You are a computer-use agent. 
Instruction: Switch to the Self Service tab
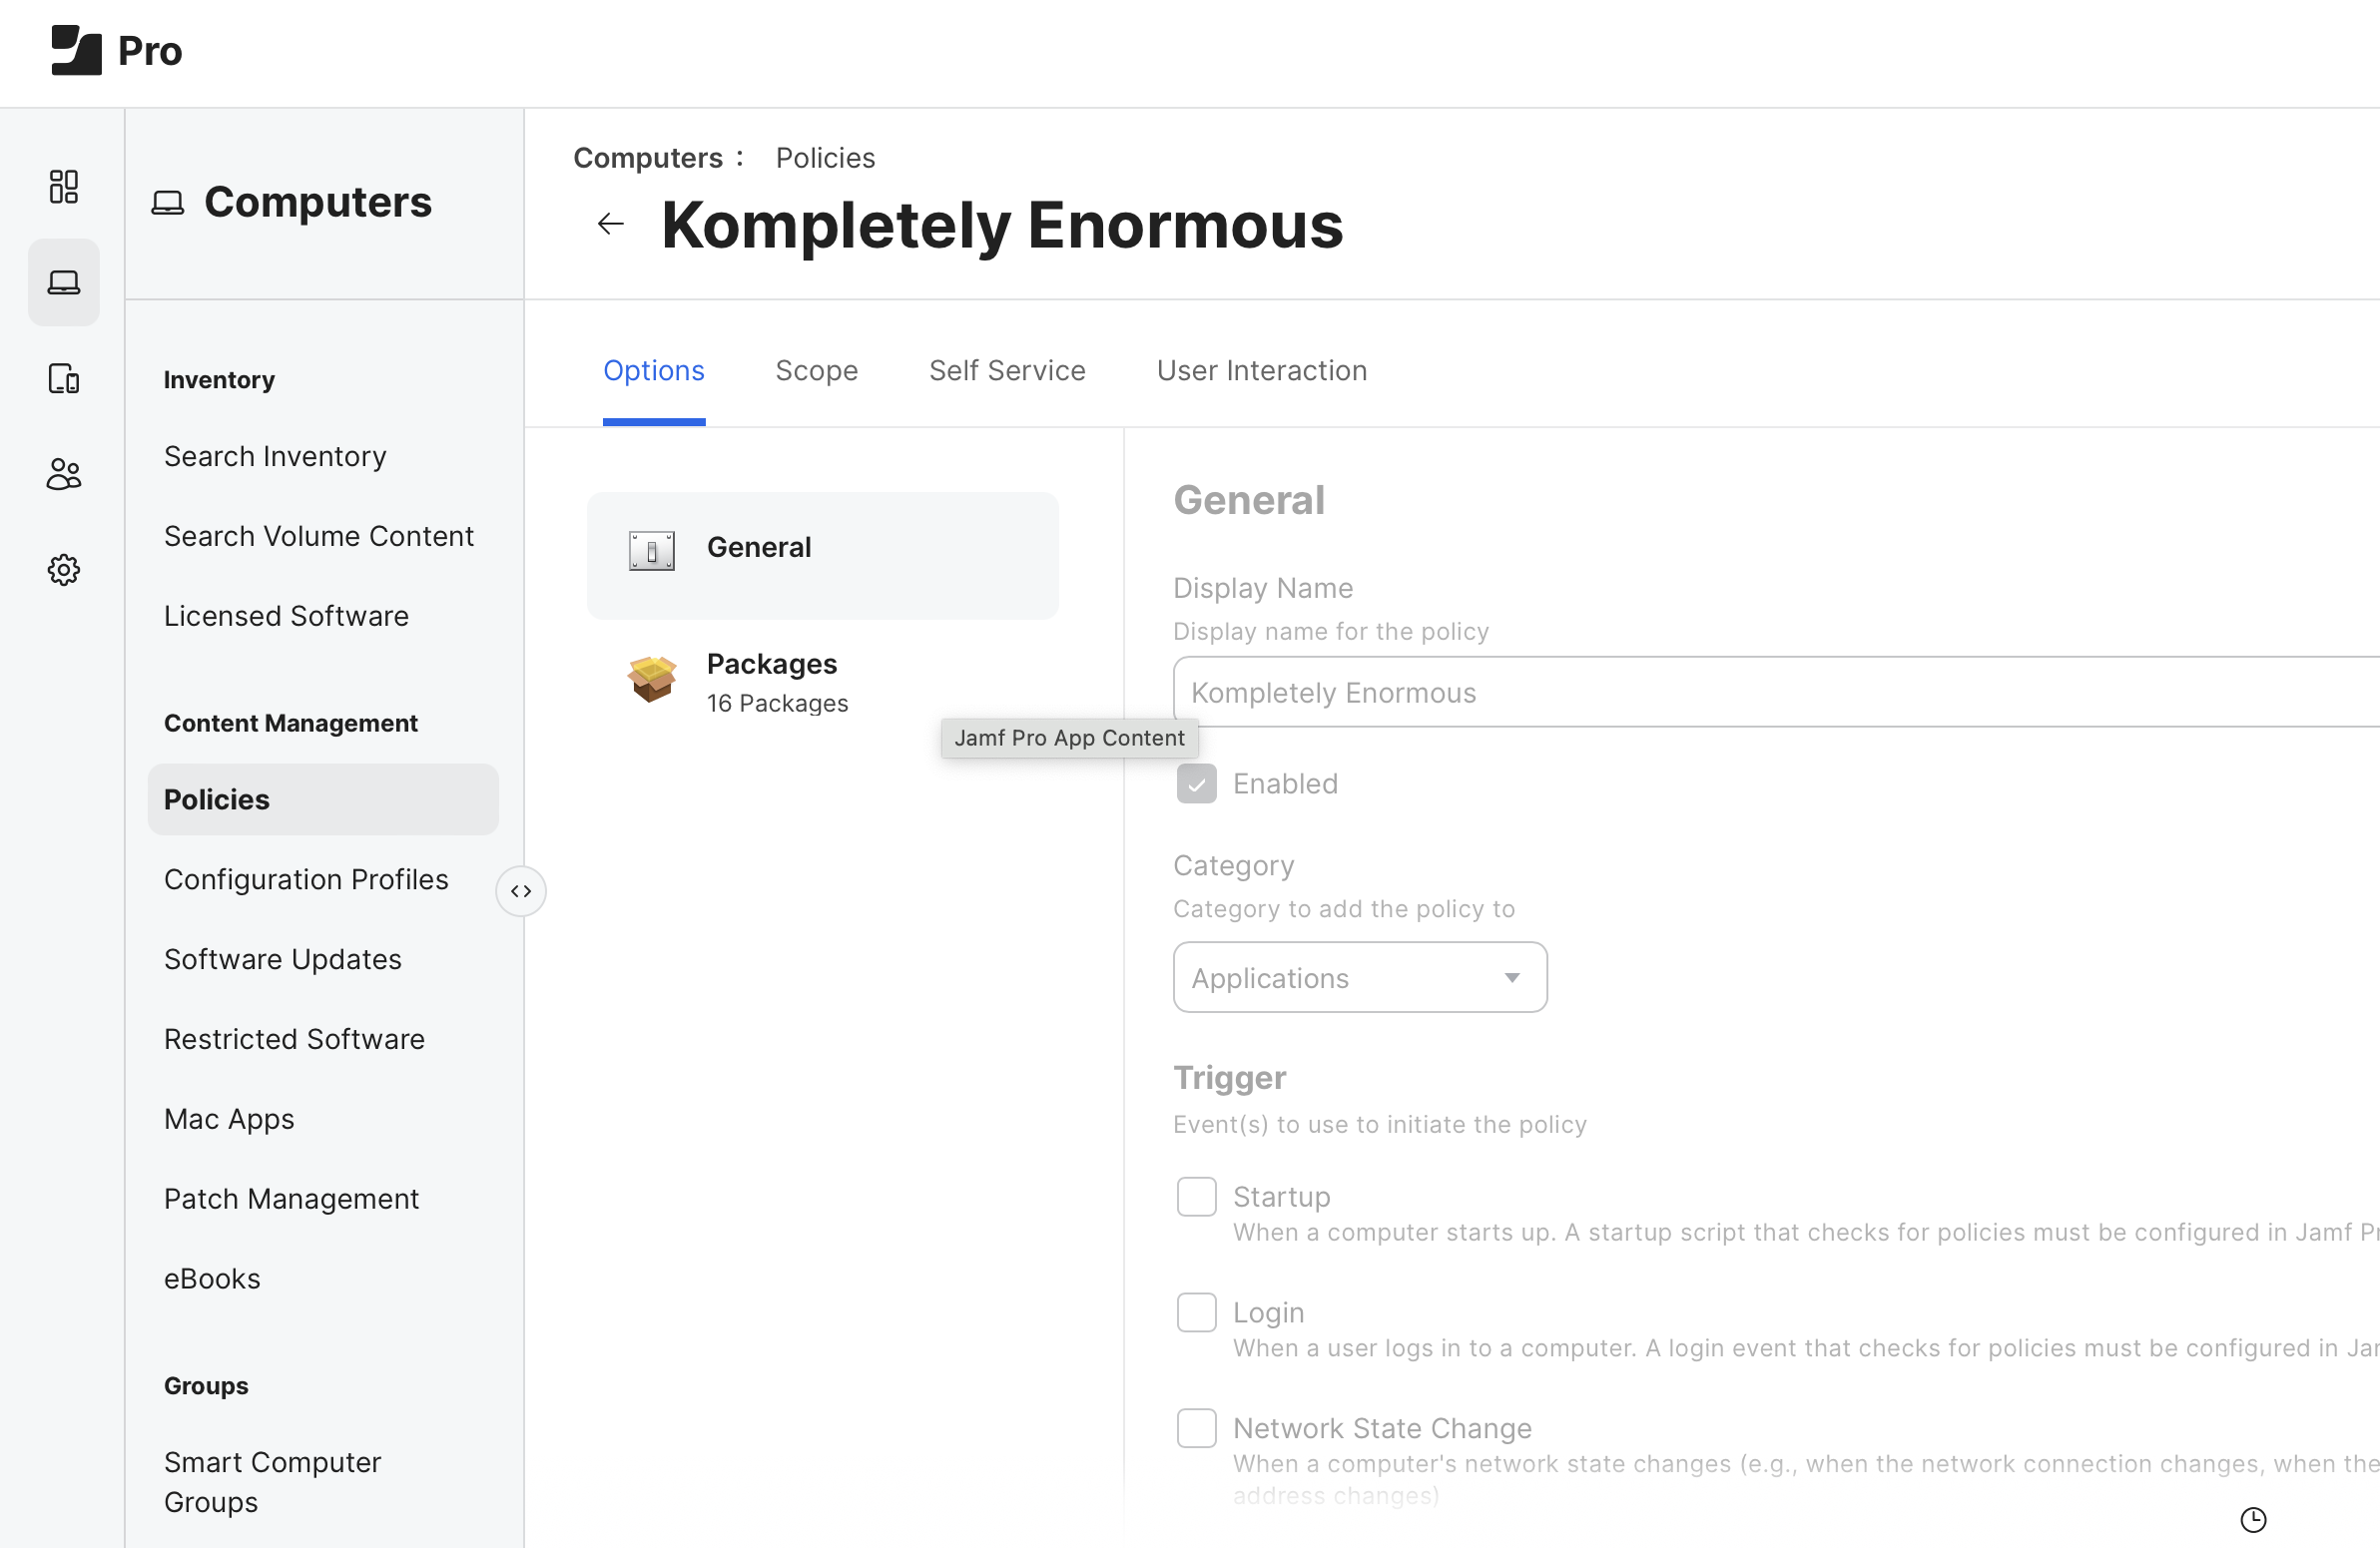coord(1006,370)
